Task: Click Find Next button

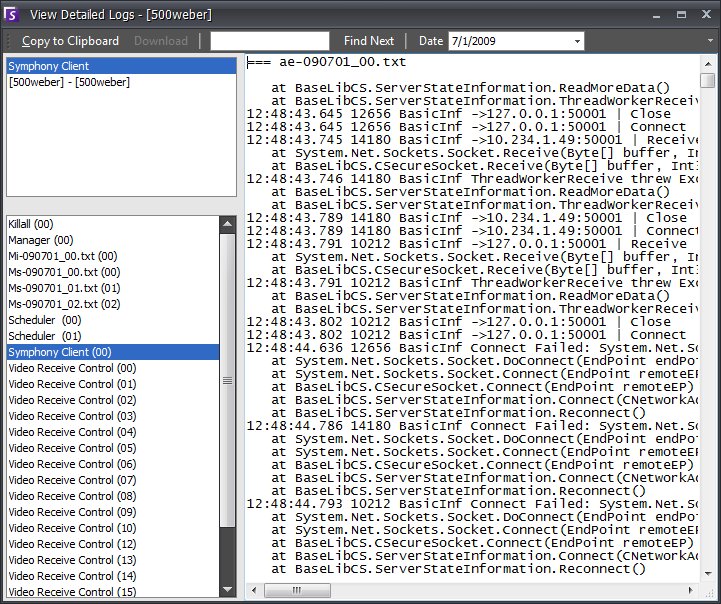Action: pyautogui.click(x=369, y=41)
